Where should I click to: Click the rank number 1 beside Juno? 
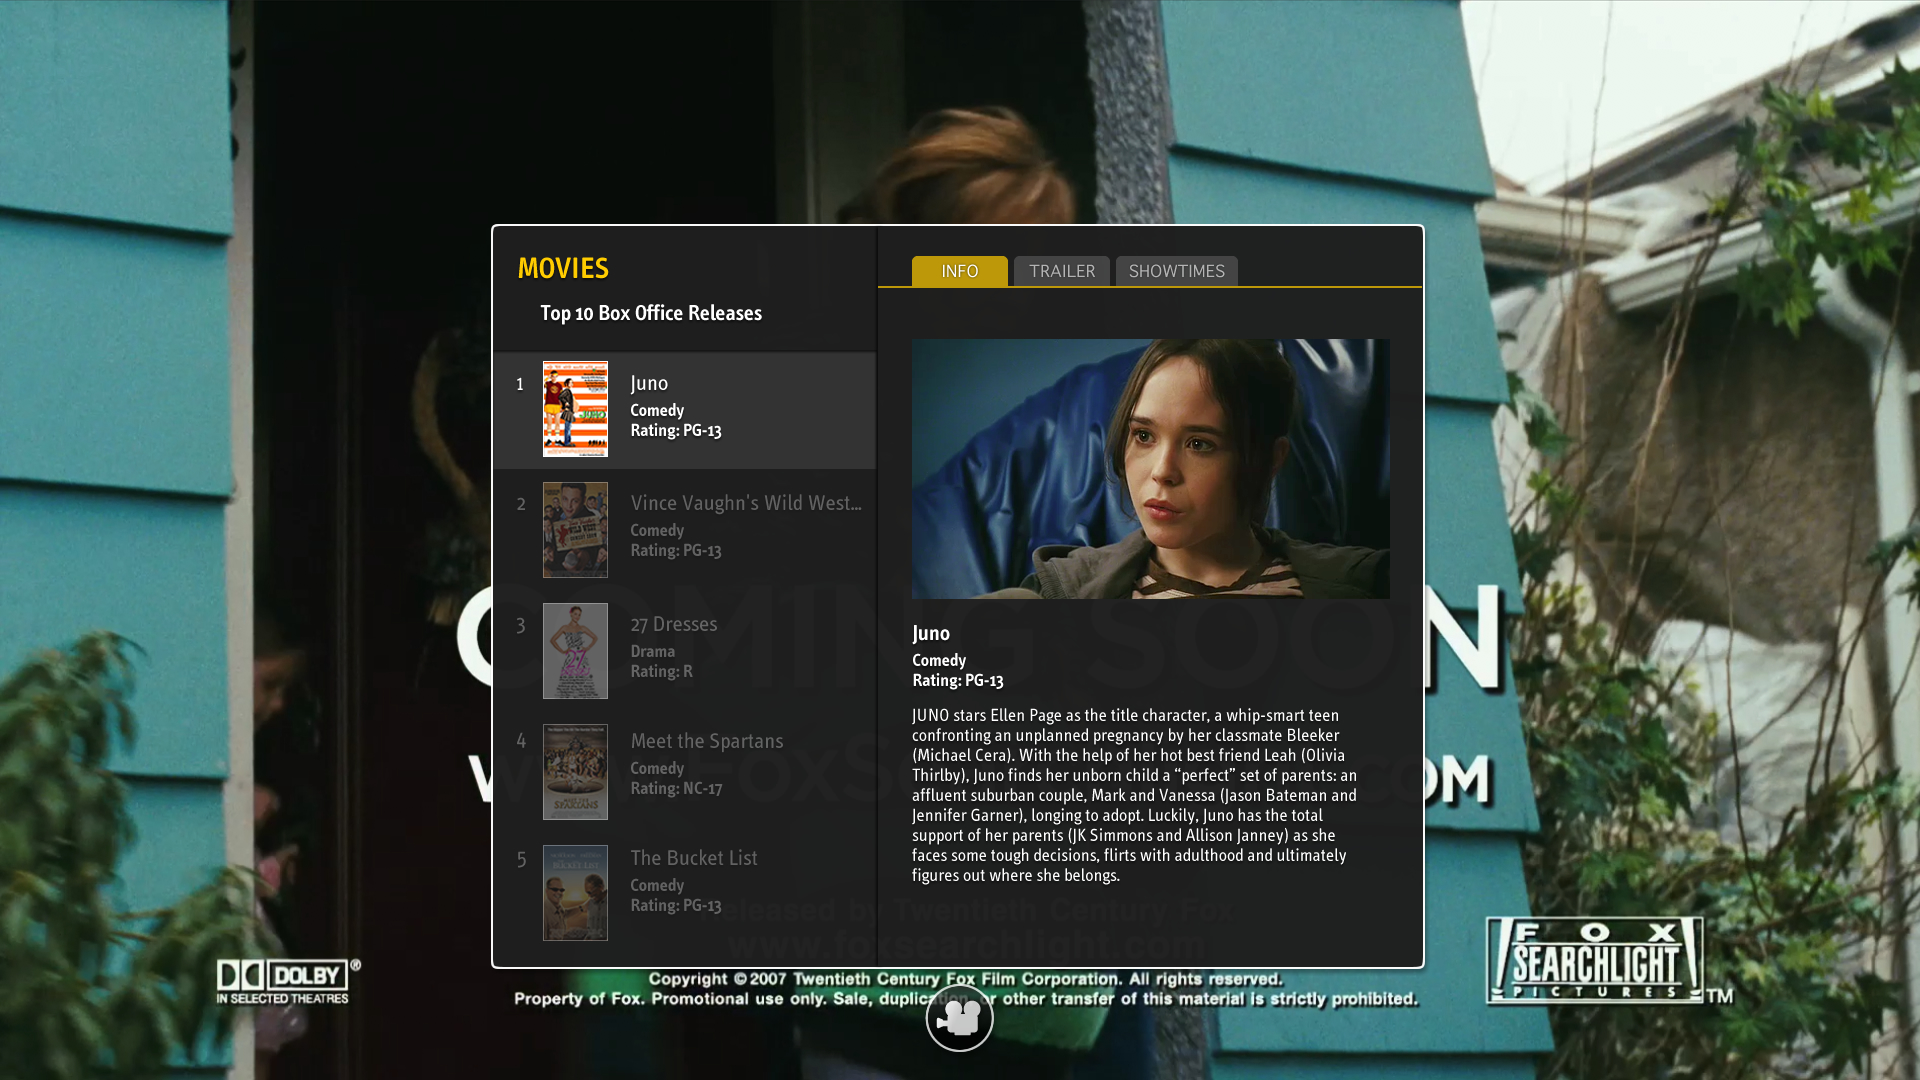click(519, 384)
